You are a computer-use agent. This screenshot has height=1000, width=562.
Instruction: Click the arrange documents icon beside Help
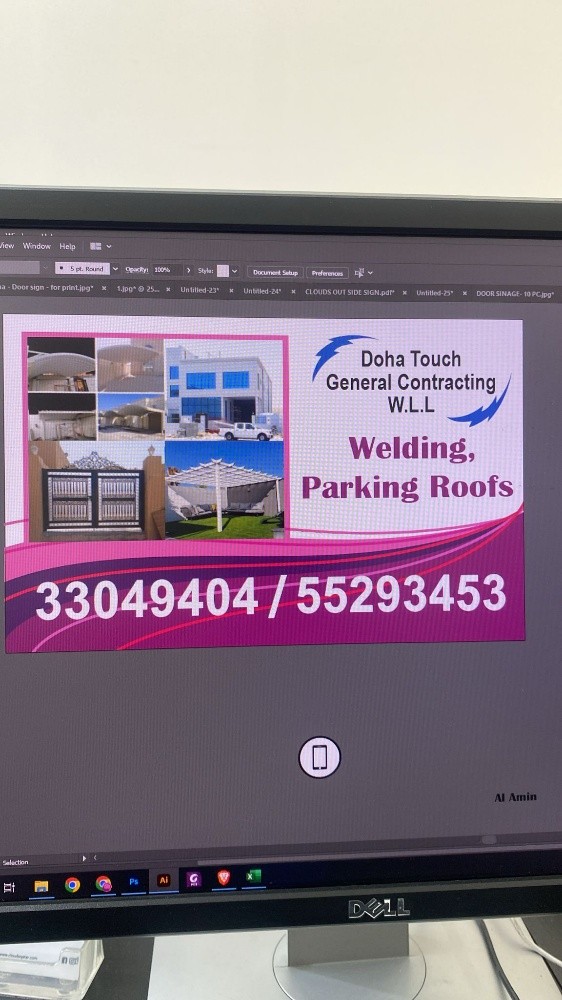click(96, 246)
